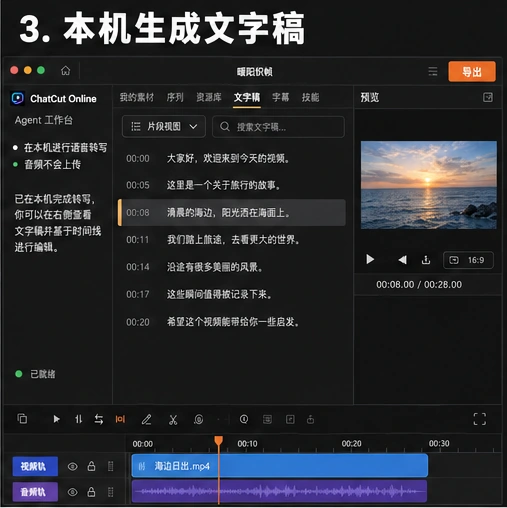Click the sunset preview image
This screenshot has height=508, width=507.
point(429,185)
